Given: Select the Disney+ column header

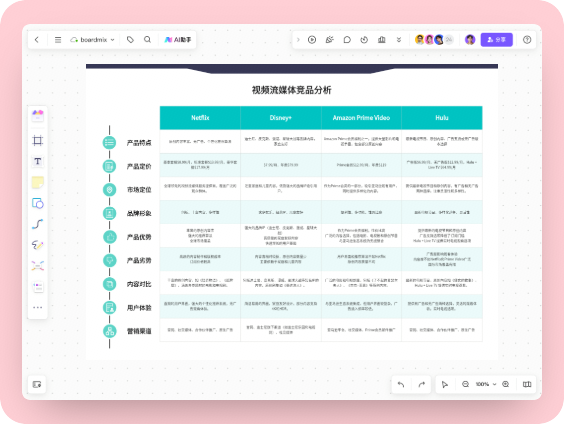Looking at the screenshot, I should (281, 118).
